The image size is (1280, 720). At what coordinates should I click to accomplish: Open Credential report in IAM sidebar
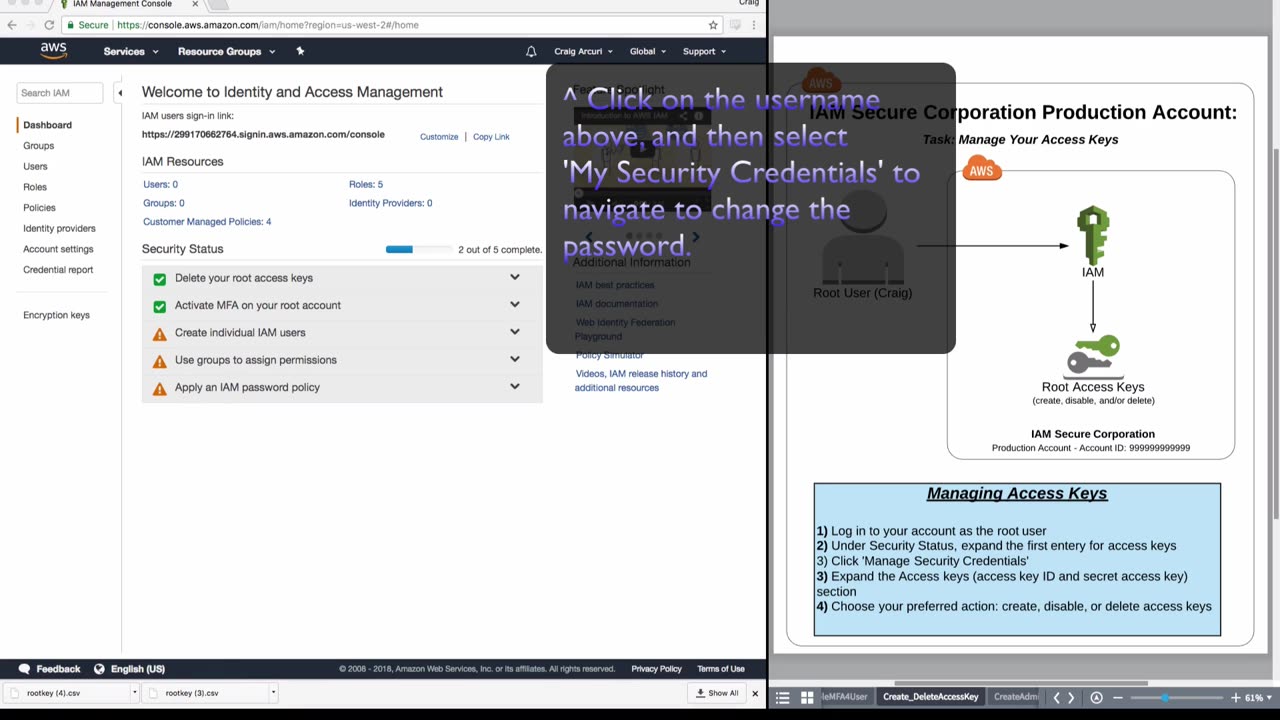click(58, 270)
